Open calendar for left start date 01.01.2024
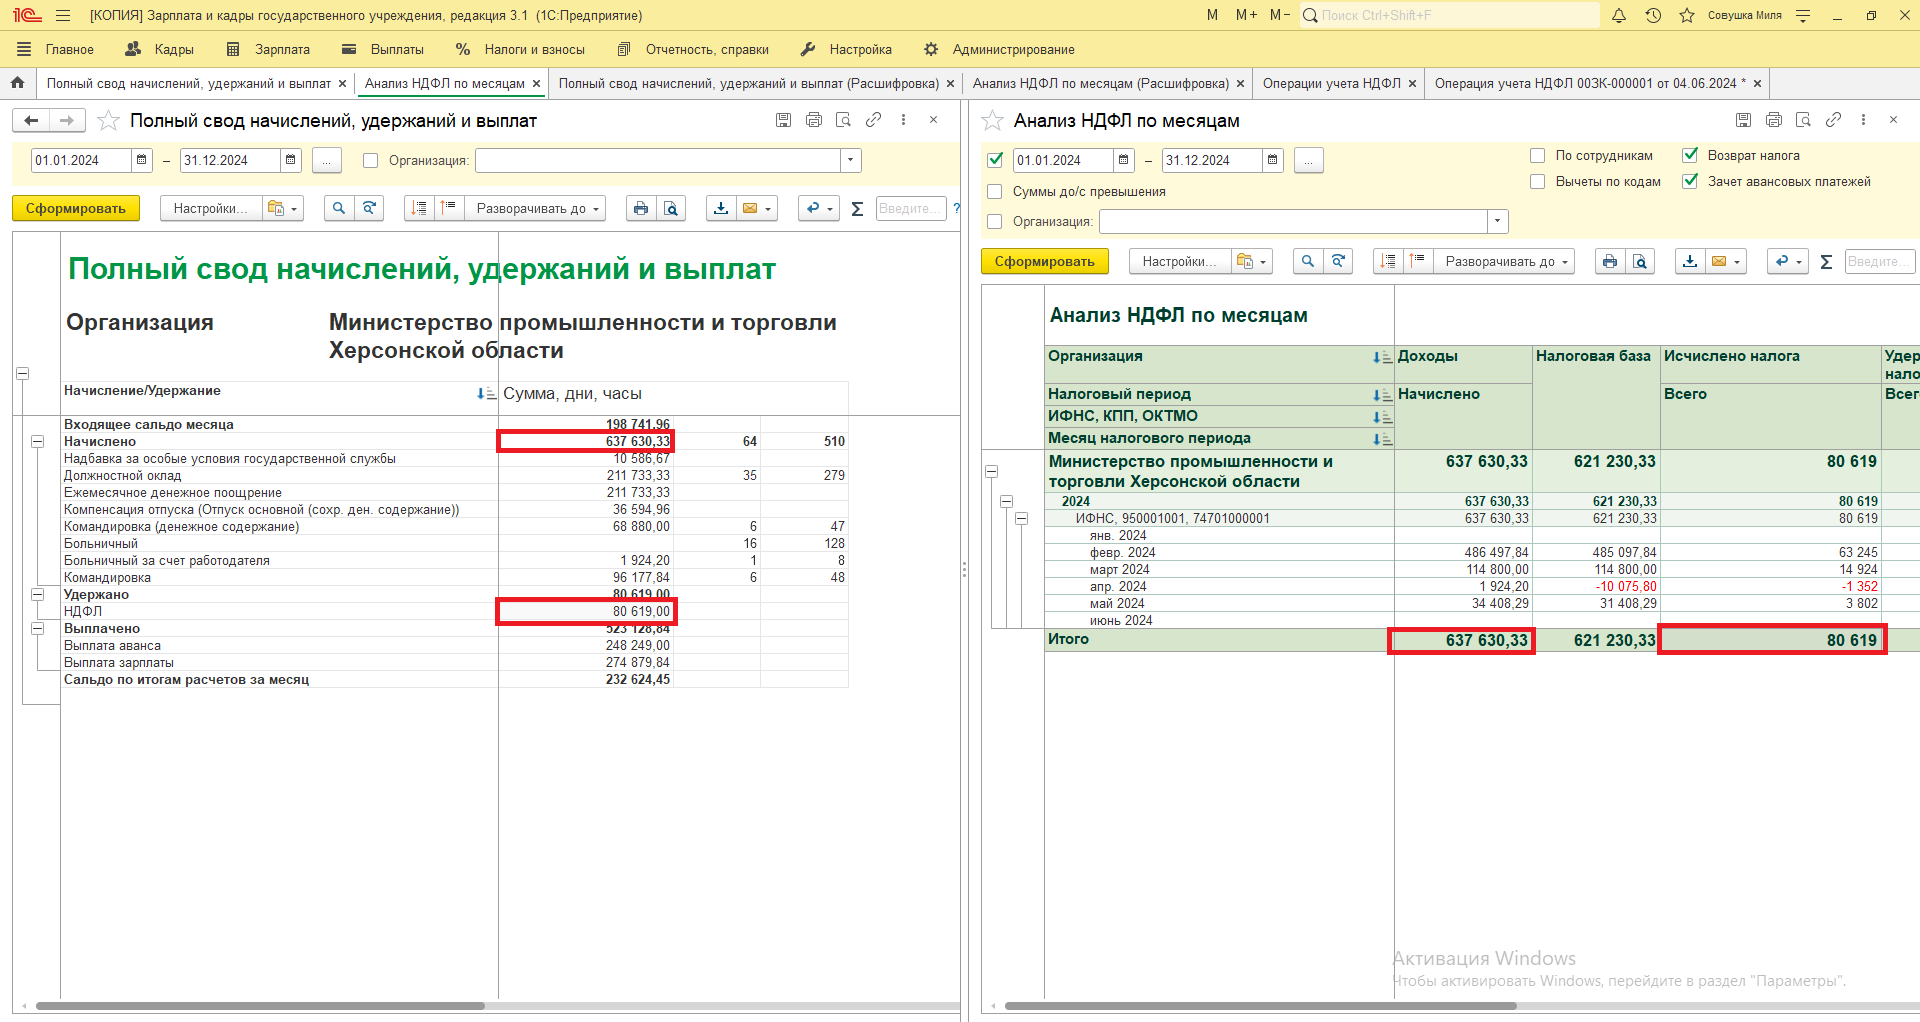1920x1022 pixels. pyautogui.click(x=142, y=160)
